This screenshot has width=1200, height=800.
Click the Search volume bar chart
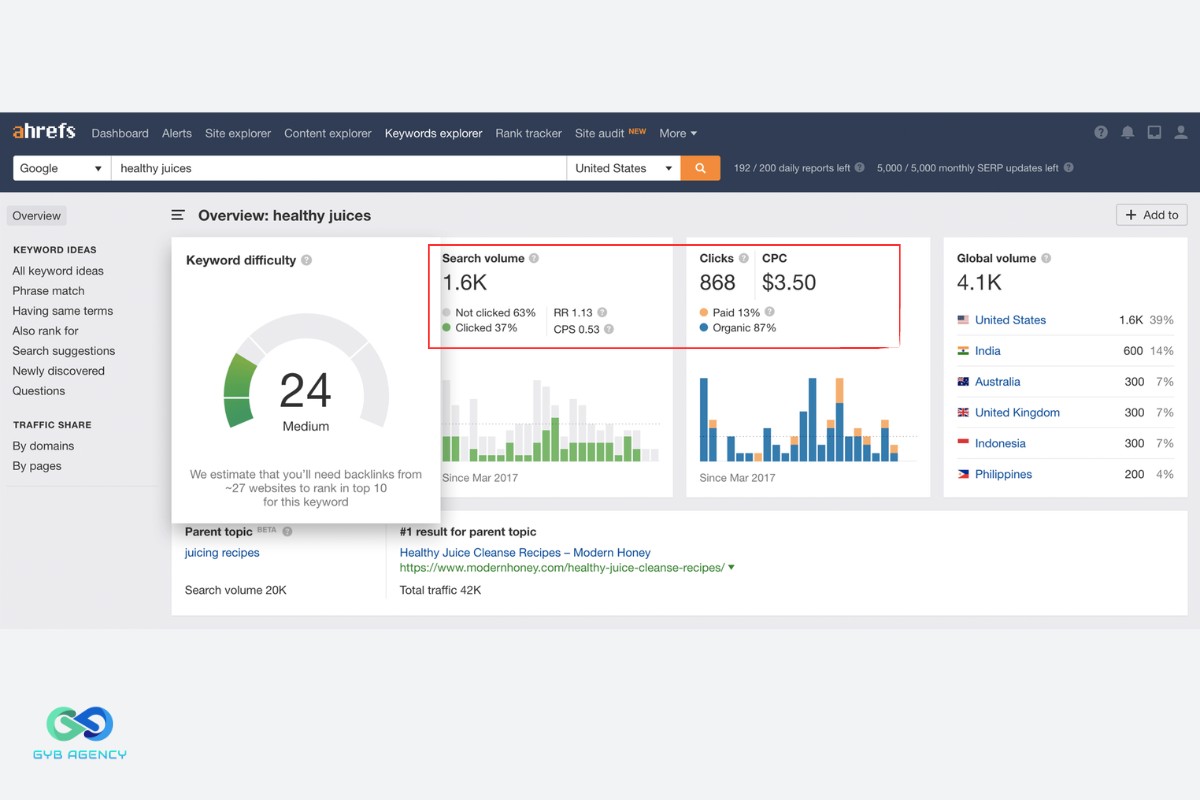[550, 420]
